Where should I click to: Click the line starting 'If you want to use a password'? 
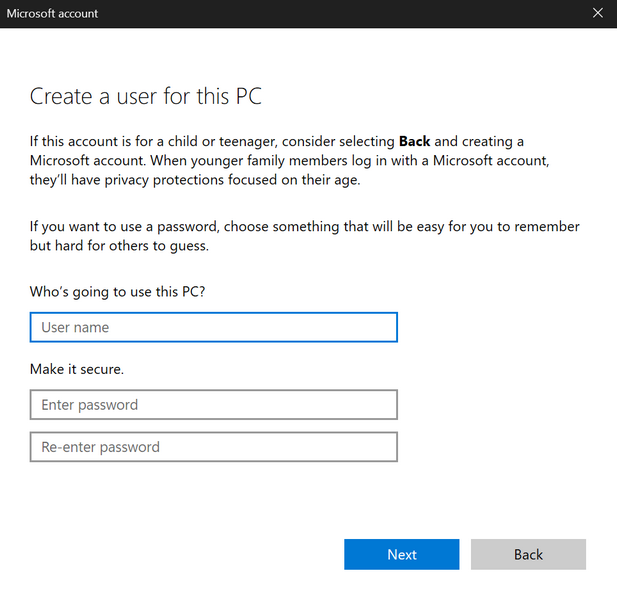(x=304, y=227)
